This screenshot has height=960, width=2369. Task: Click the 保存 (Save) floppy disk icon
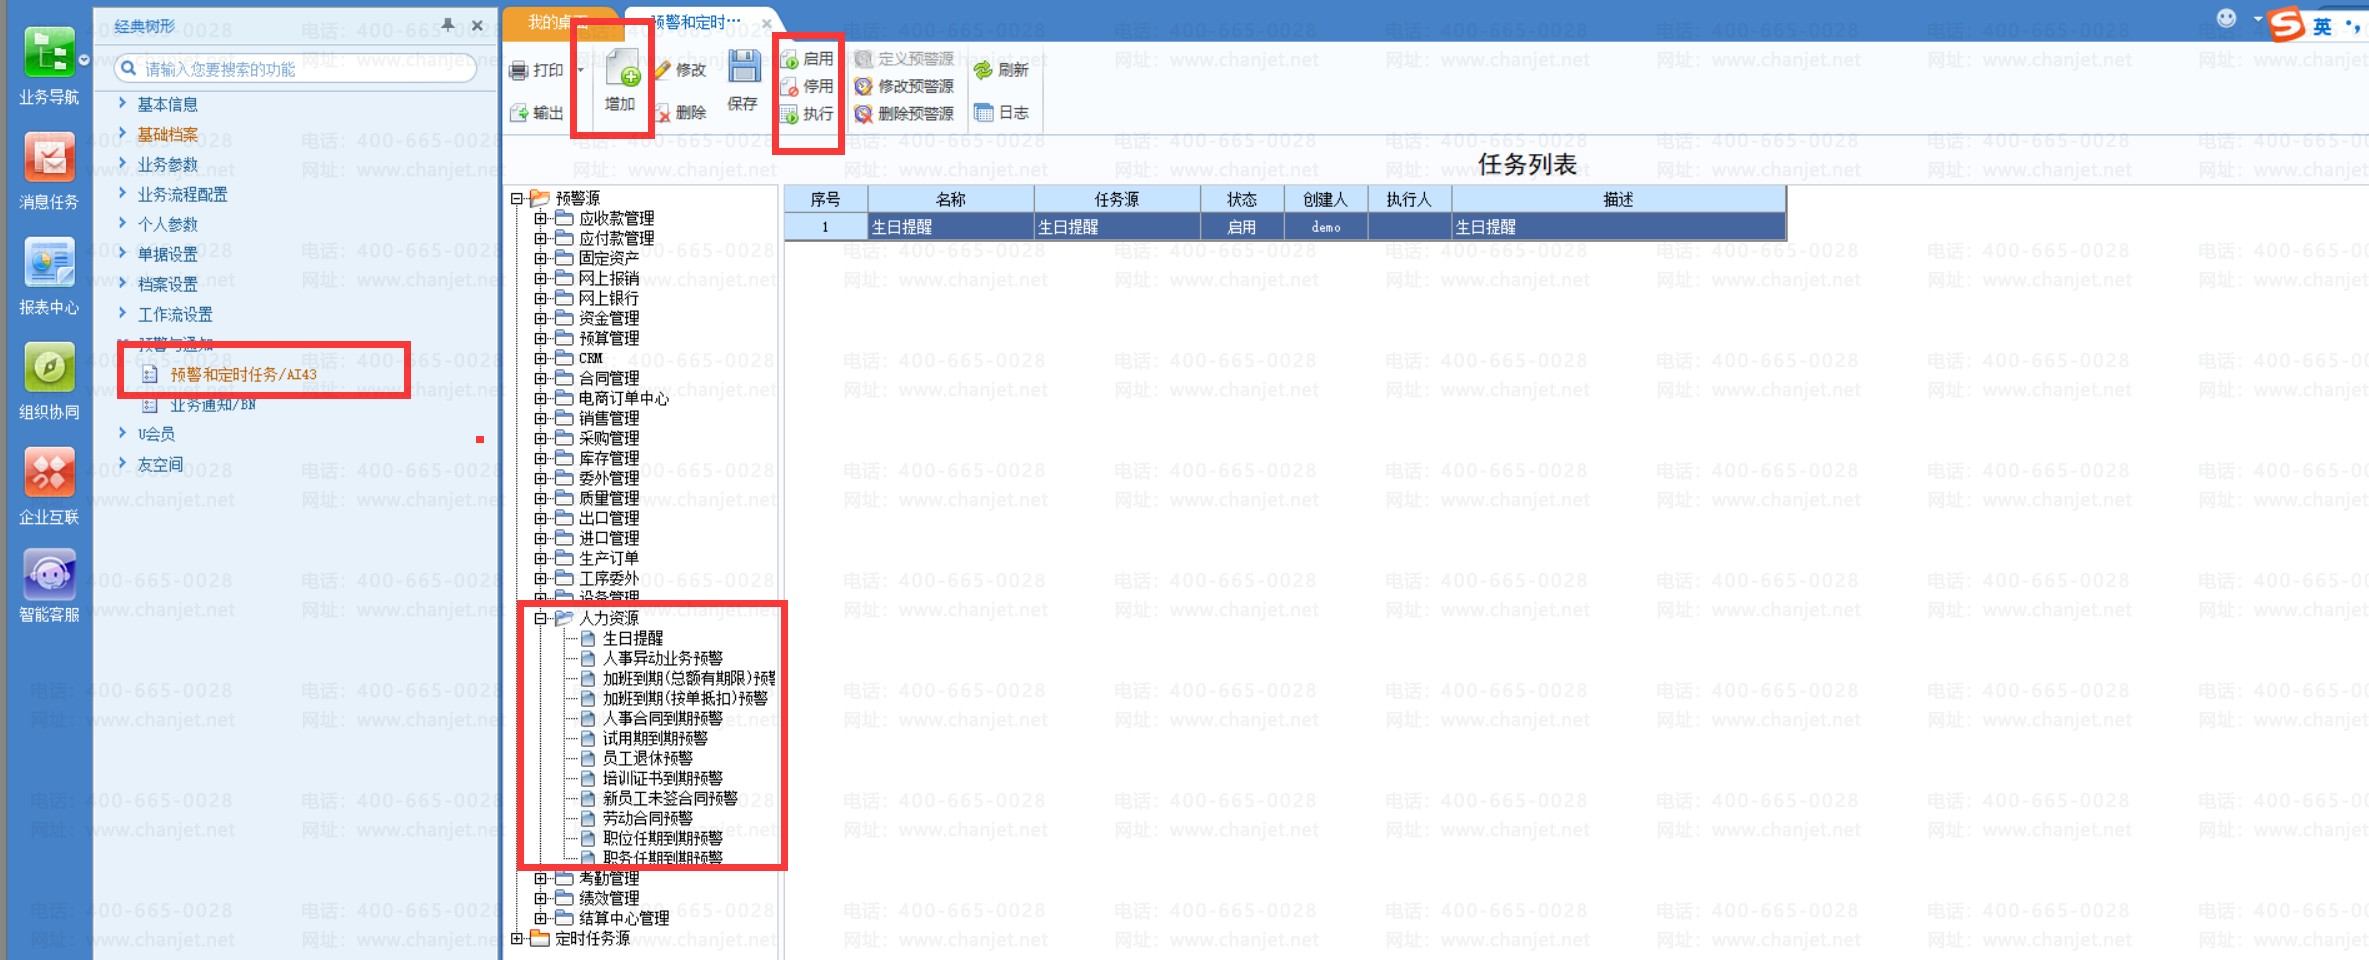click(743, 68)
